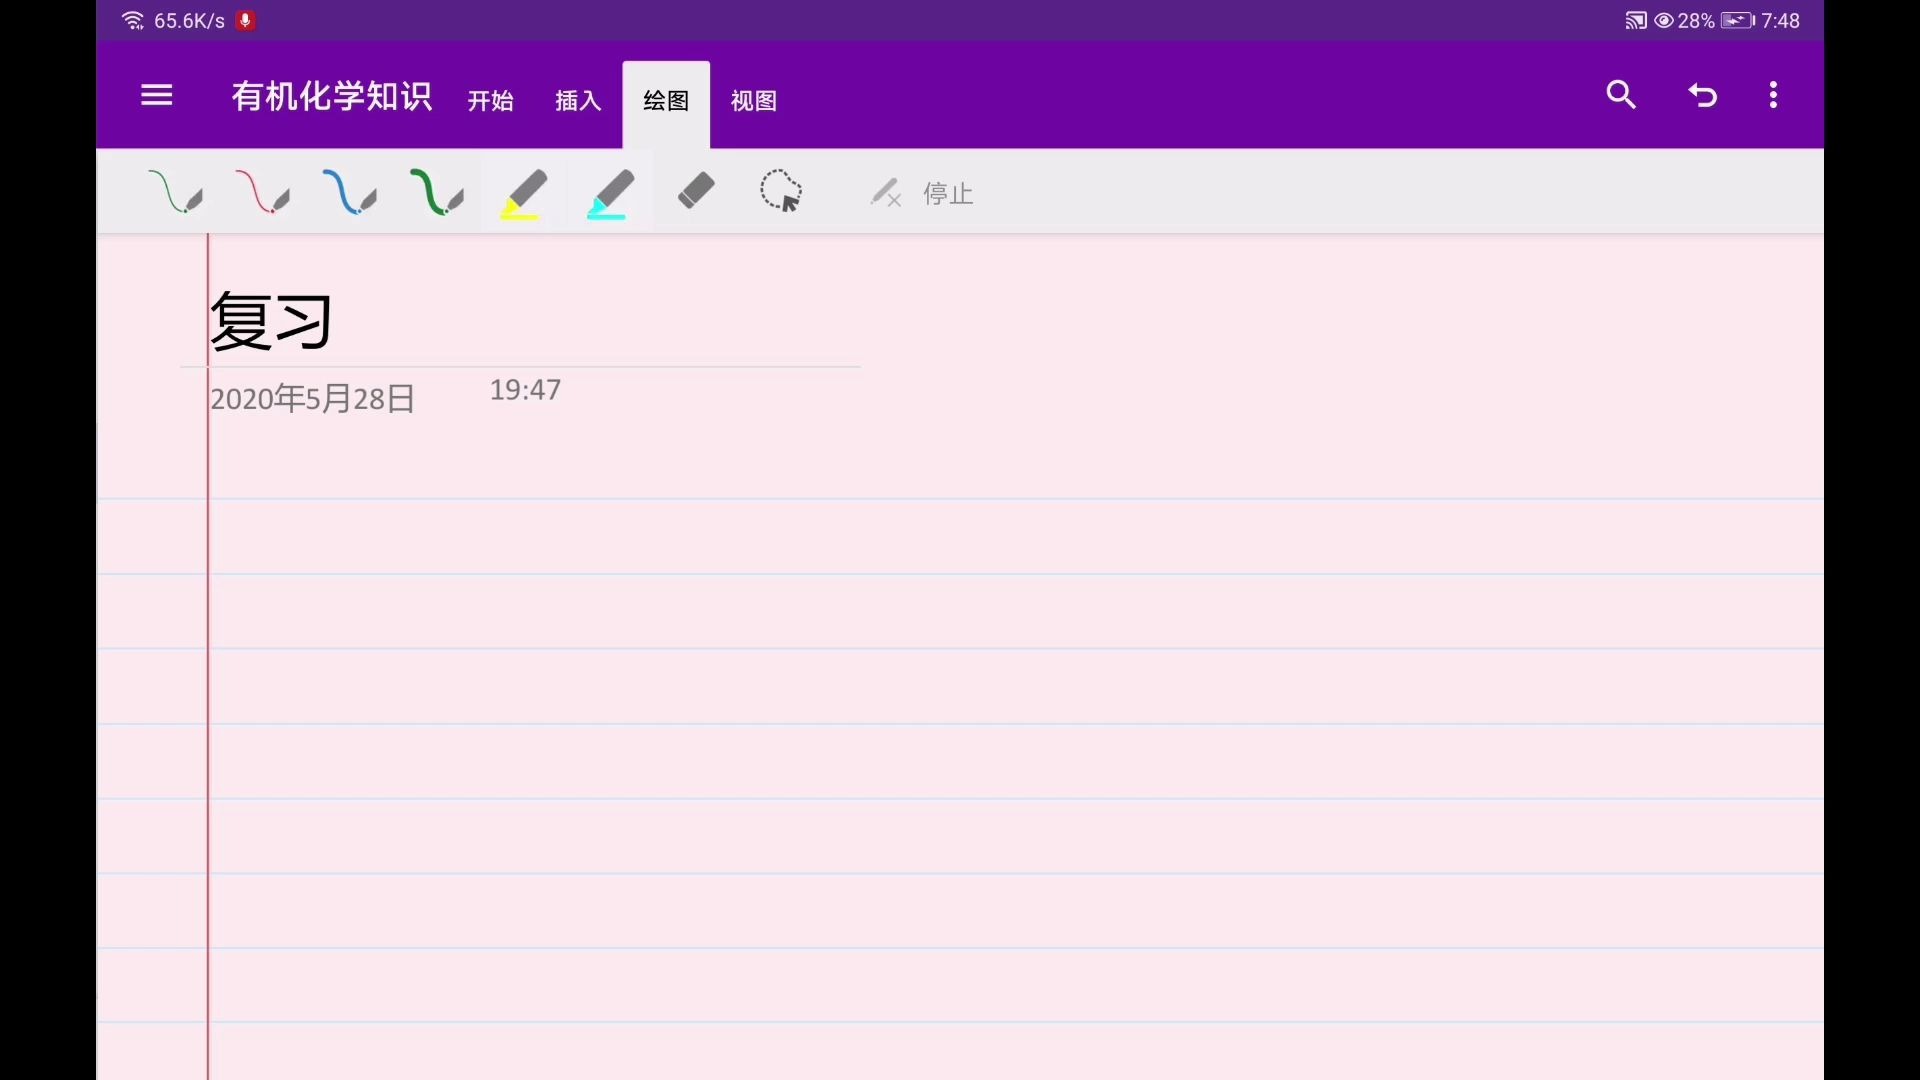
Task: Select the thick green pen
Action: pos(437,192)
